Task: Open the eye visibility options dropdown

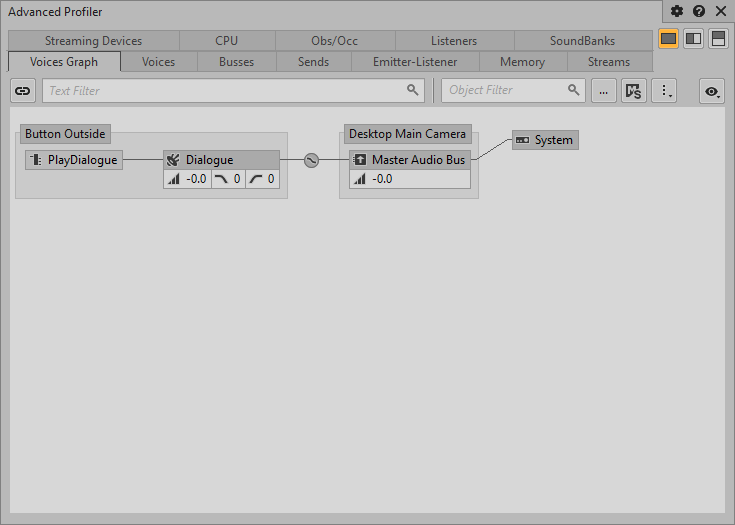Action: point(712,91)
